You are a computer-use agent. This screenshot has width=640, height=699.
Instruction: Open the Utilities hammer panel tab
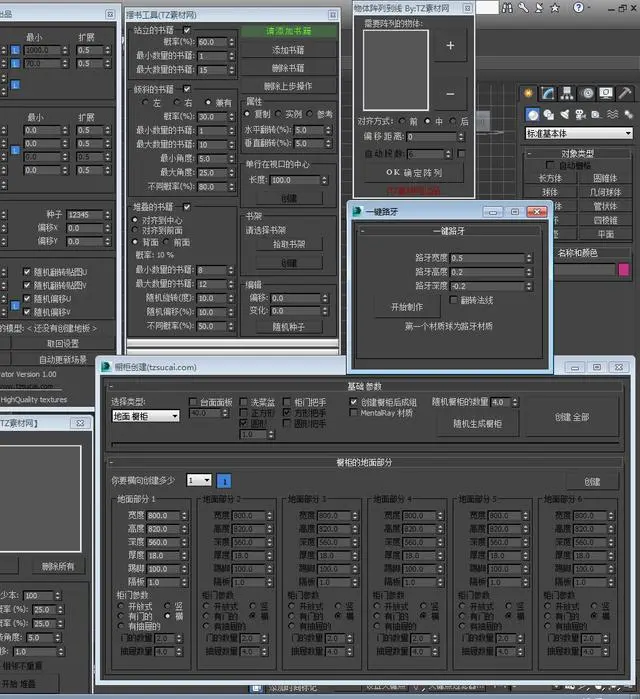point(625,93)
